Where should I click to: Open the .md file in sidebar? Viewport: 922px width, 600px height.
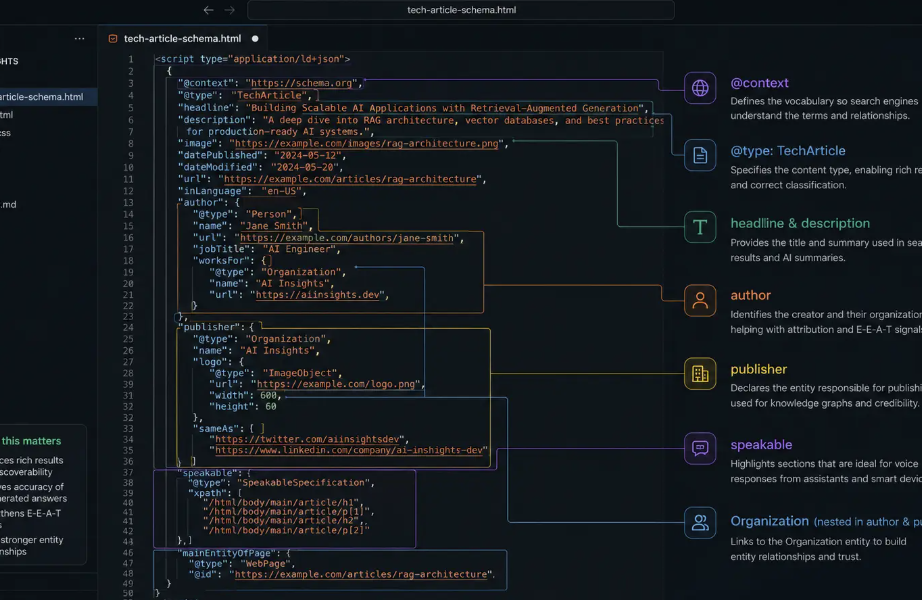[8, 205]
